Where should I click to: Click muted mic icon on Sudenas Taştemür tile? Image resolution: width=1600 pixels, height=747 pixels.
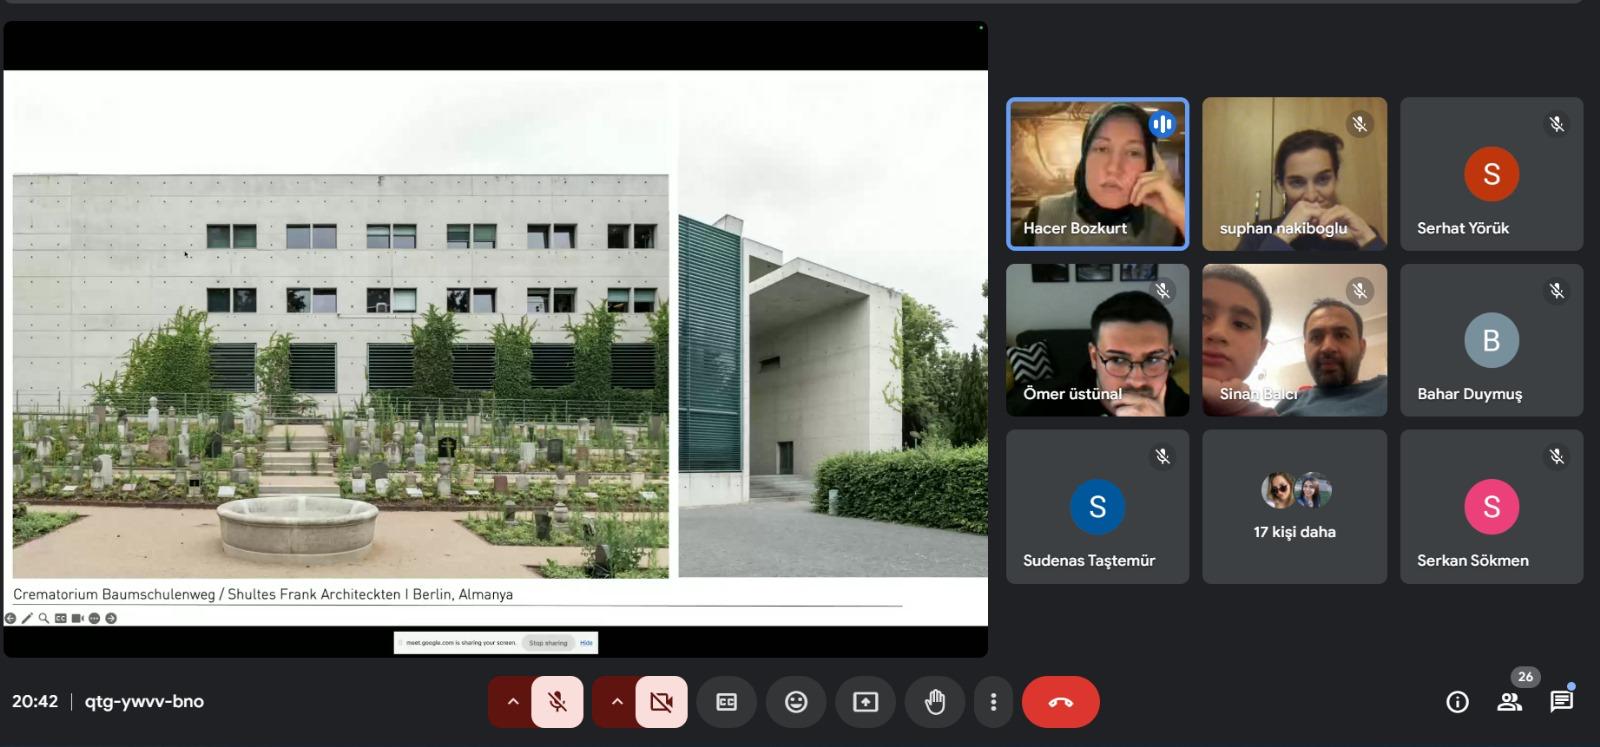[x=1162, y=457]
